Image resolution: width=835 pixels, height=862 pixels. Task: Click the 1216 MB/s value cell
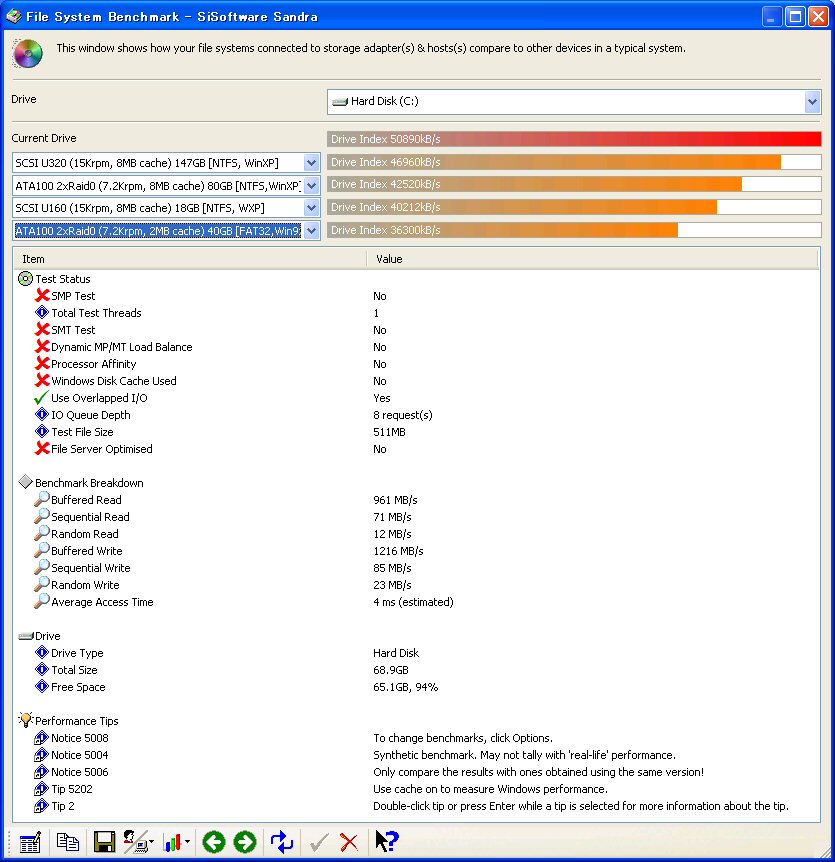(x=399, y=551)
